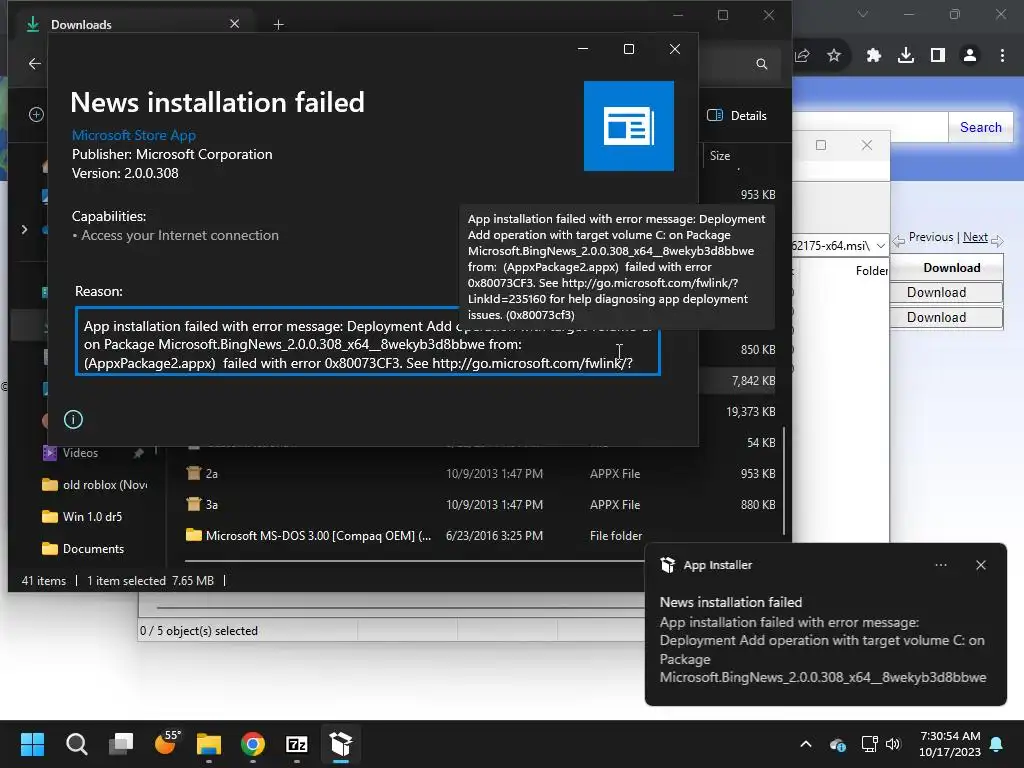Toggle the Details pane in File Explorer

click(x=737, y=116)
